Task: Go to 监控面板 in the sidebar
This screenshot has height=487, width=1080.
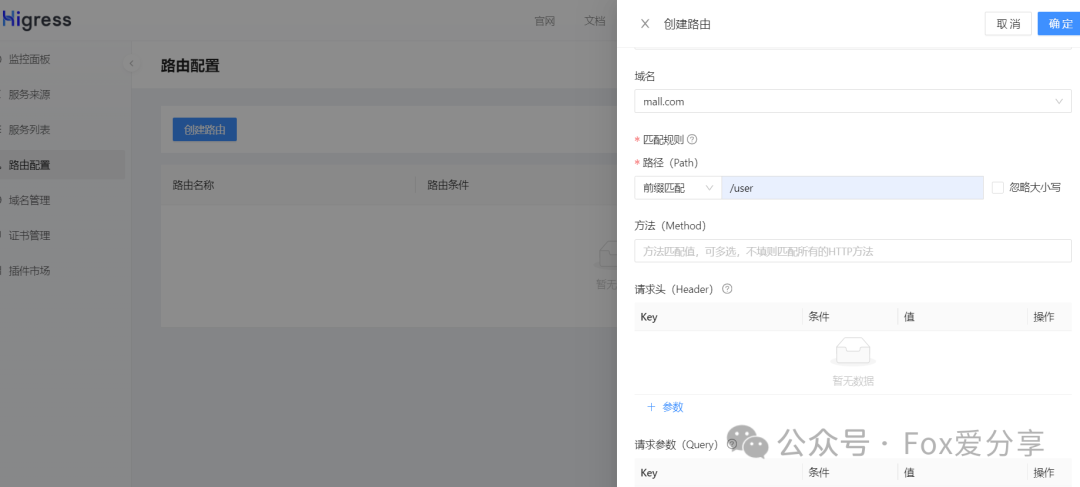Action: 29,60
